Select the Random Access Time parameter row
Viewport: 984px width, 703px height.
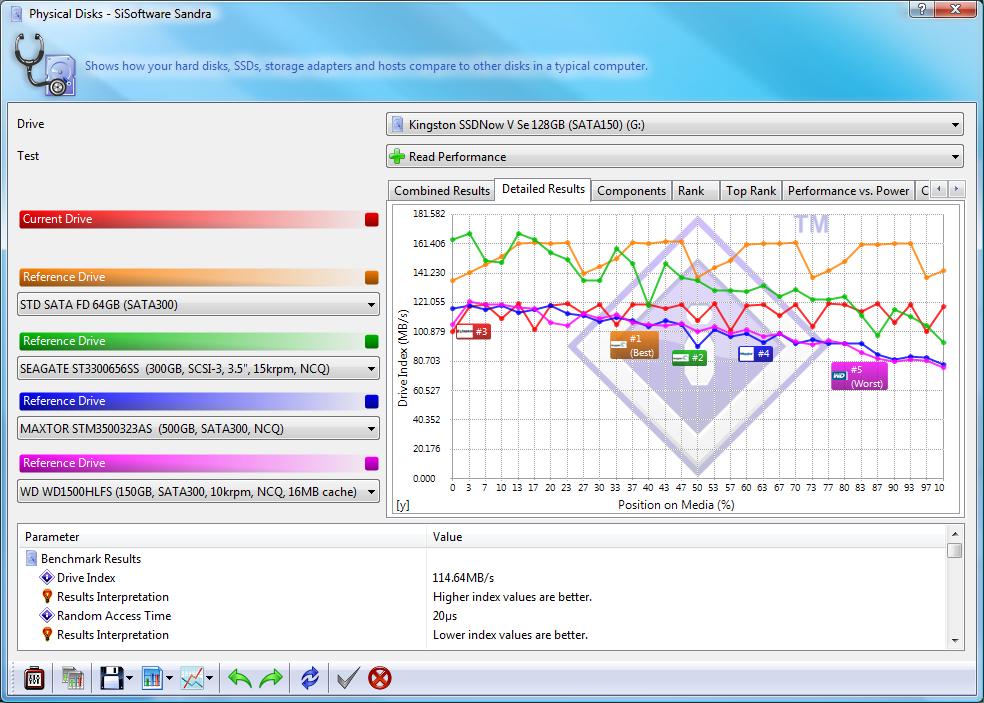pos(482,616)
